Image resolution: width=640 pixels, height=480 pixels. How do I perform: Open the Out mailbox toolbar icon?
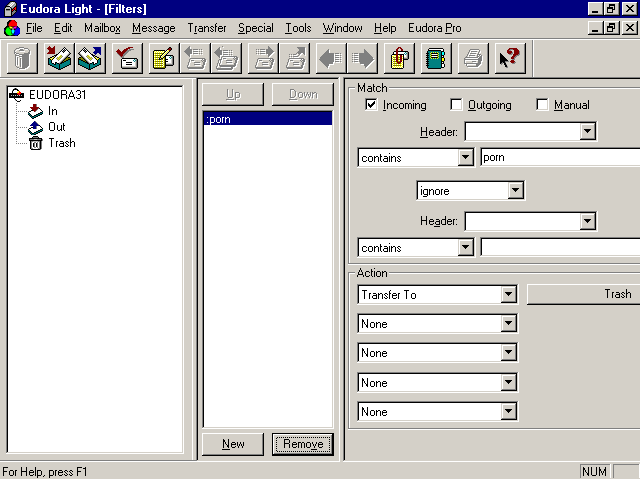pyautogui.click(x=90, y=58)
